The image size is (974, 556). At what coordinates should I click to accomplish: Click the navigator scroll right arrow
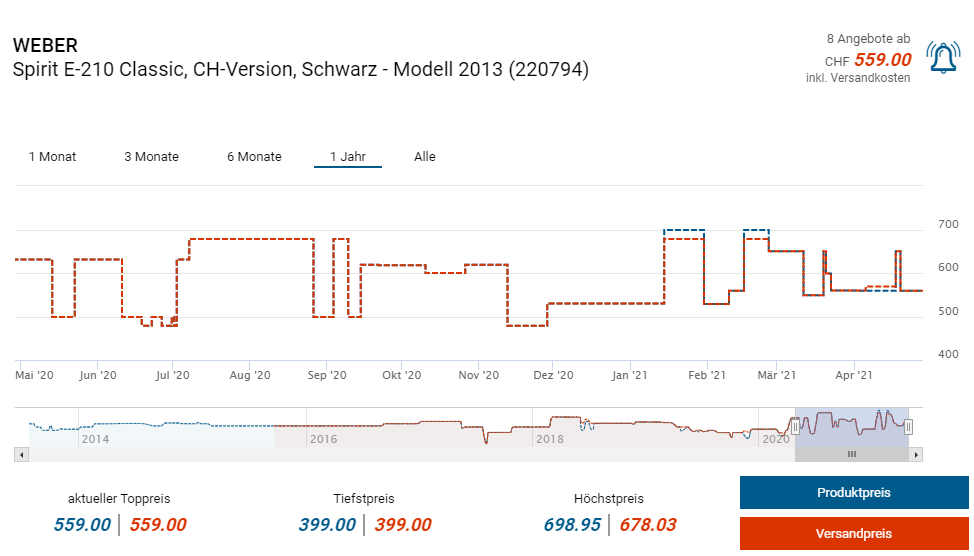pyautogui.click(x=916, y=454)
